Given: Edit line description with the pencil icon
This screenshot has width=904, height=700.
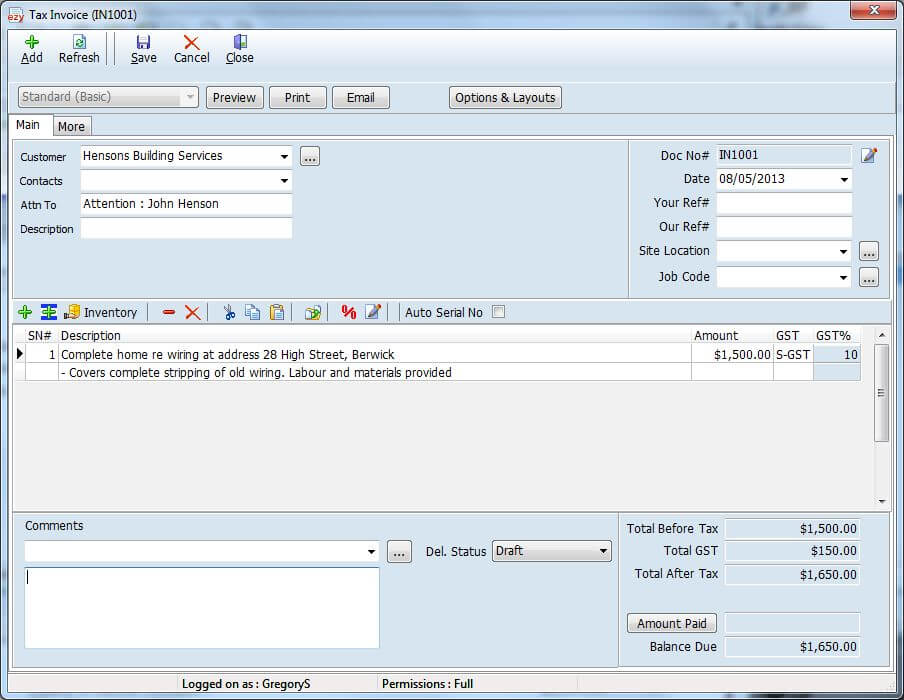Looking at the screenshot, I should (373, 312).
